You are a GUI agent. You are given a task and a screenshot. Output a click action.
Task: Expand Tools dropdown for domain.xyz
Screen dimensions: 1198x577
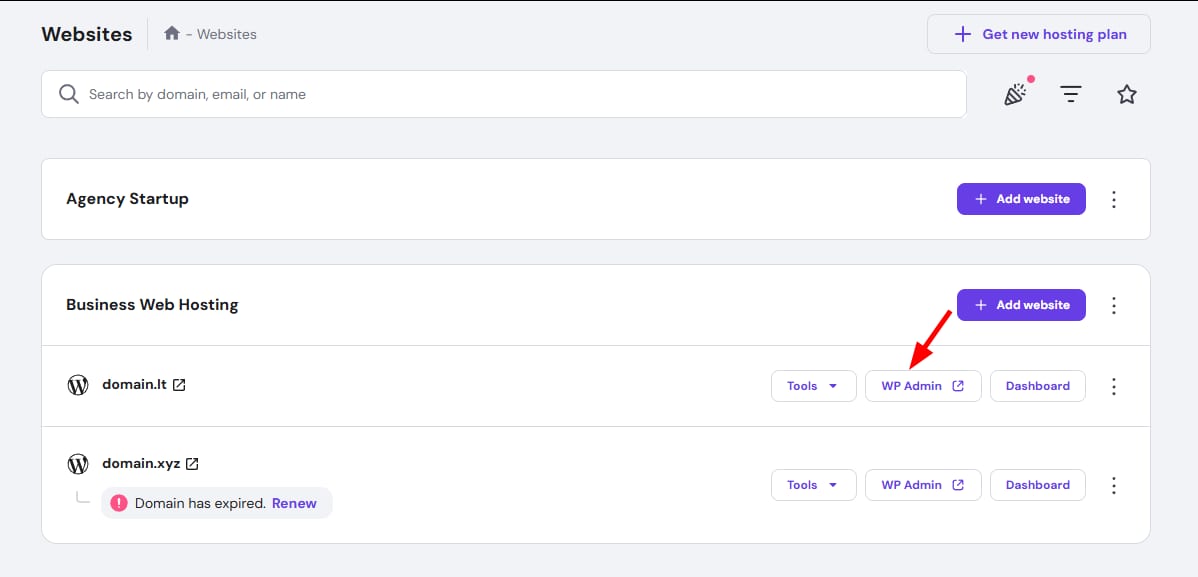[x=813, y=485]
